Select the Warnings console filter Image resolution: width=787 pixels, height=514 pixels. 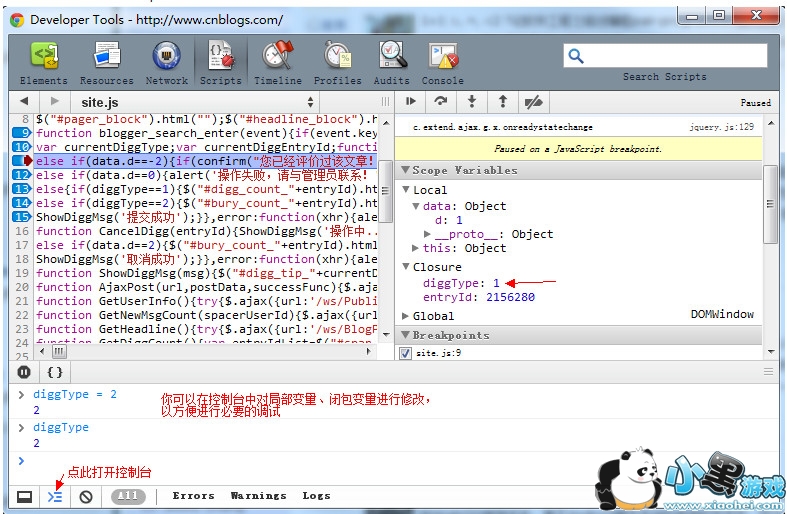[x=258, y=496]
